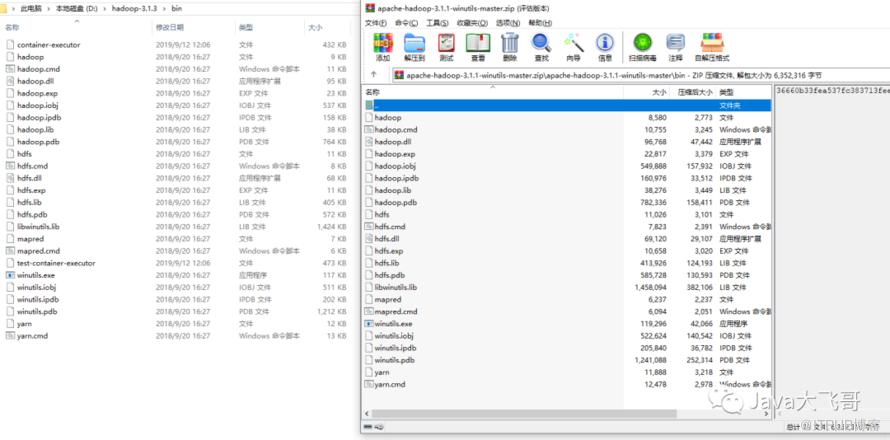Expand chevron after 此电脑 in Explorer path
890x440 pixels.
point(49,8)
